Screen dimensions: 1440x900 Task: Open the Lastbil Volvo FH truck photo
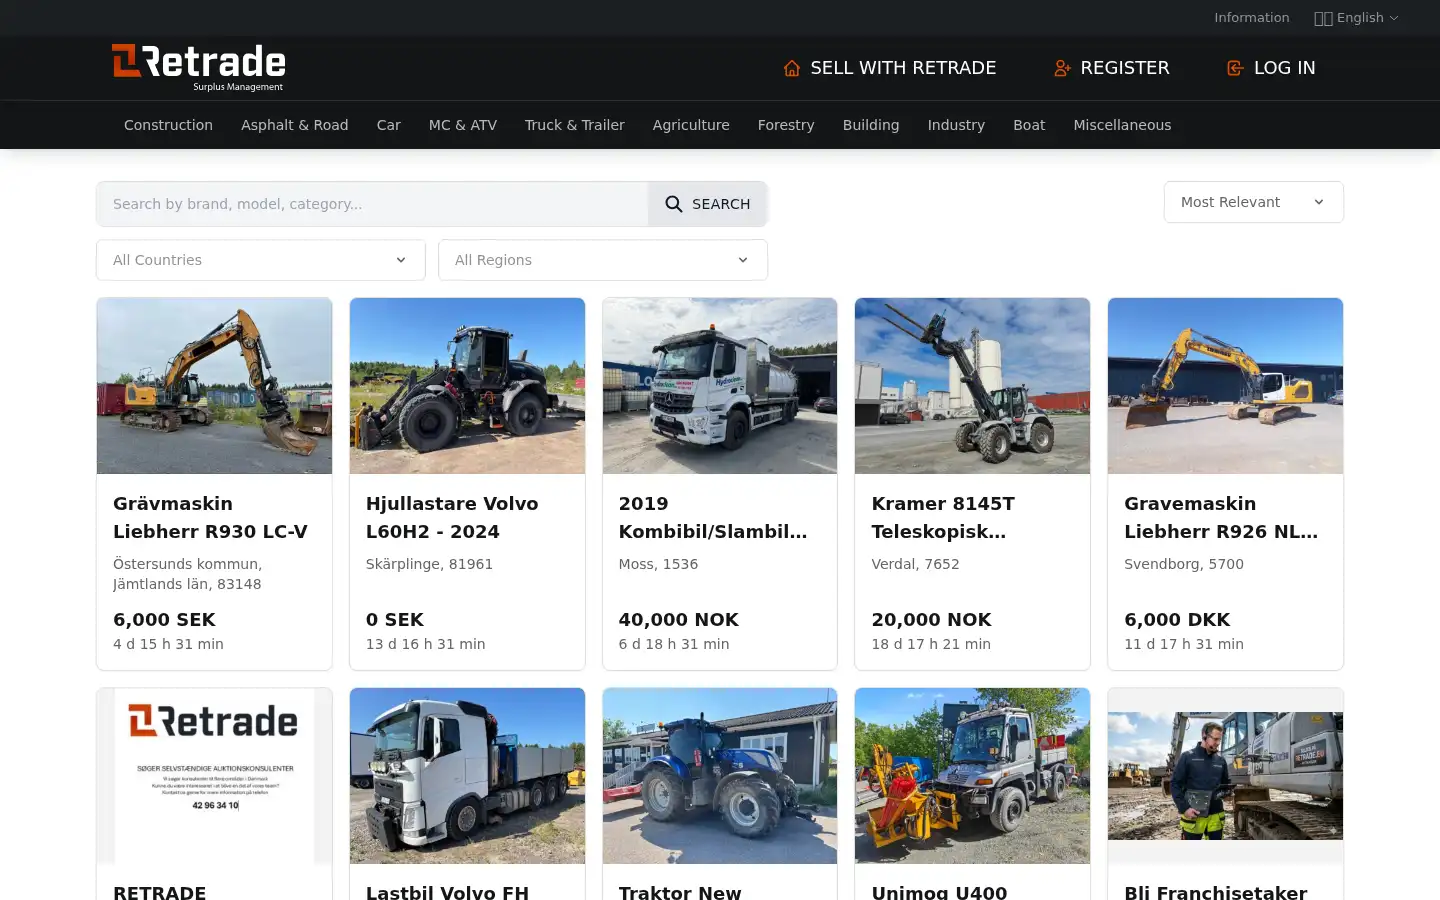point(467,776)
